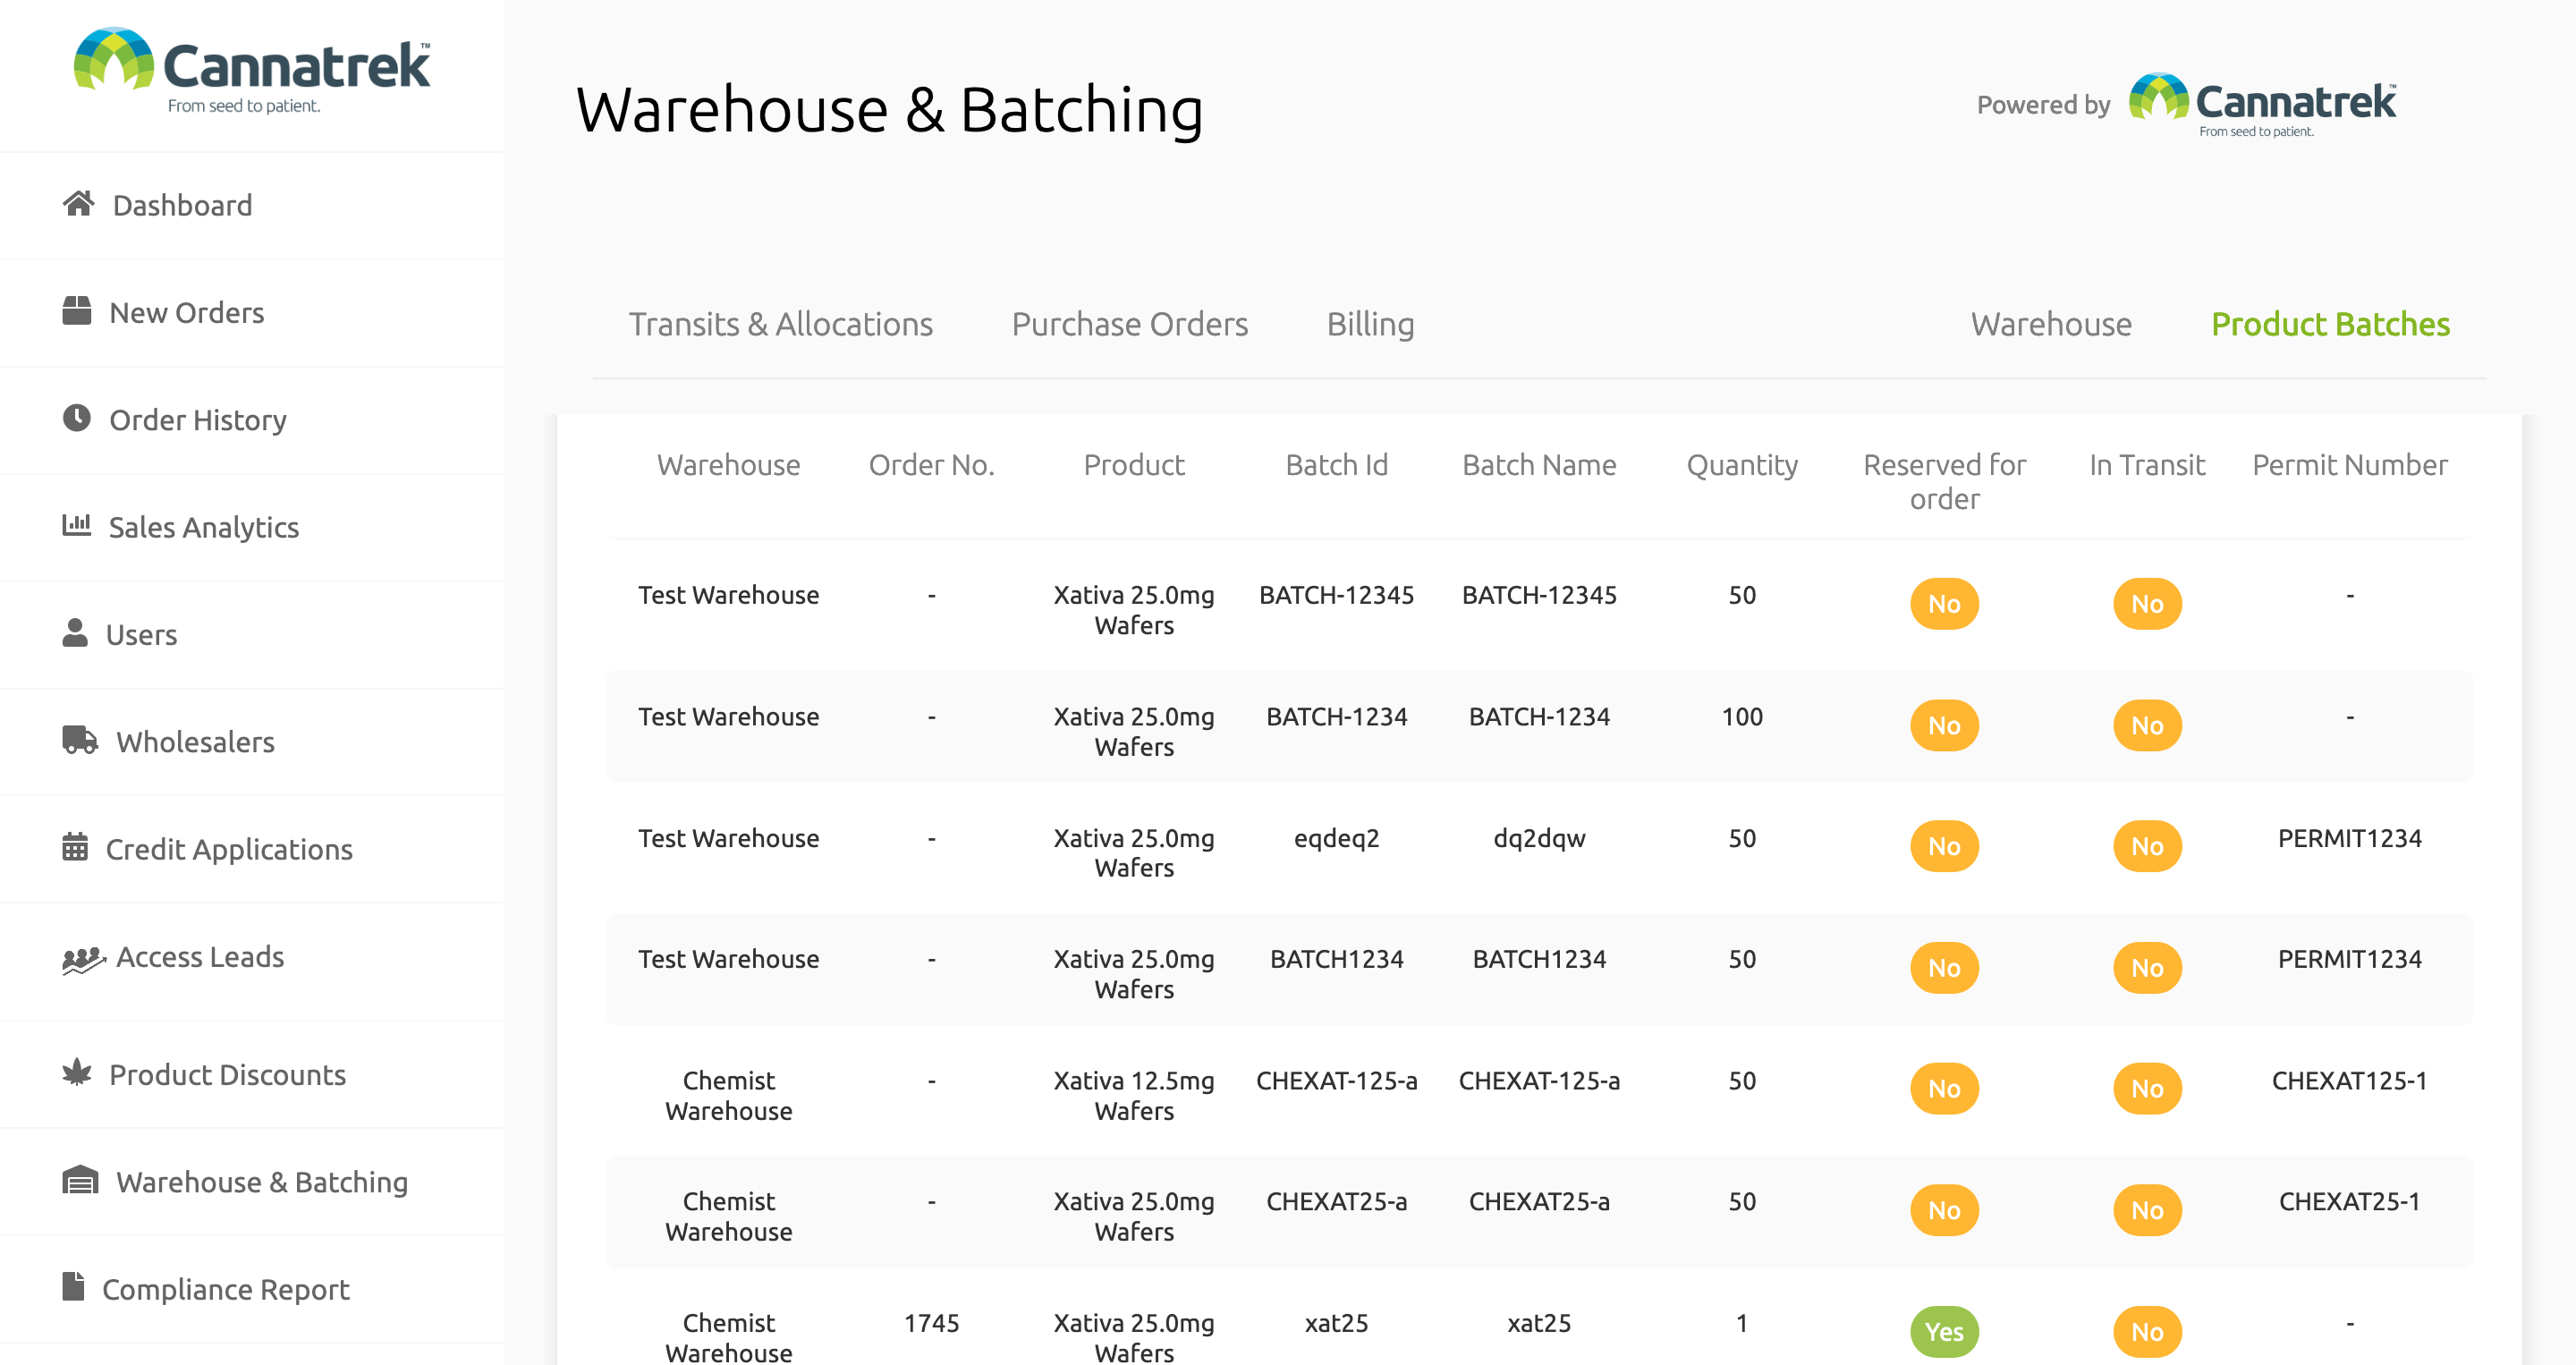2576x1365 pixels.
Task: Click the Sales Analytics chart icon
Action: (x=77, y=524)
